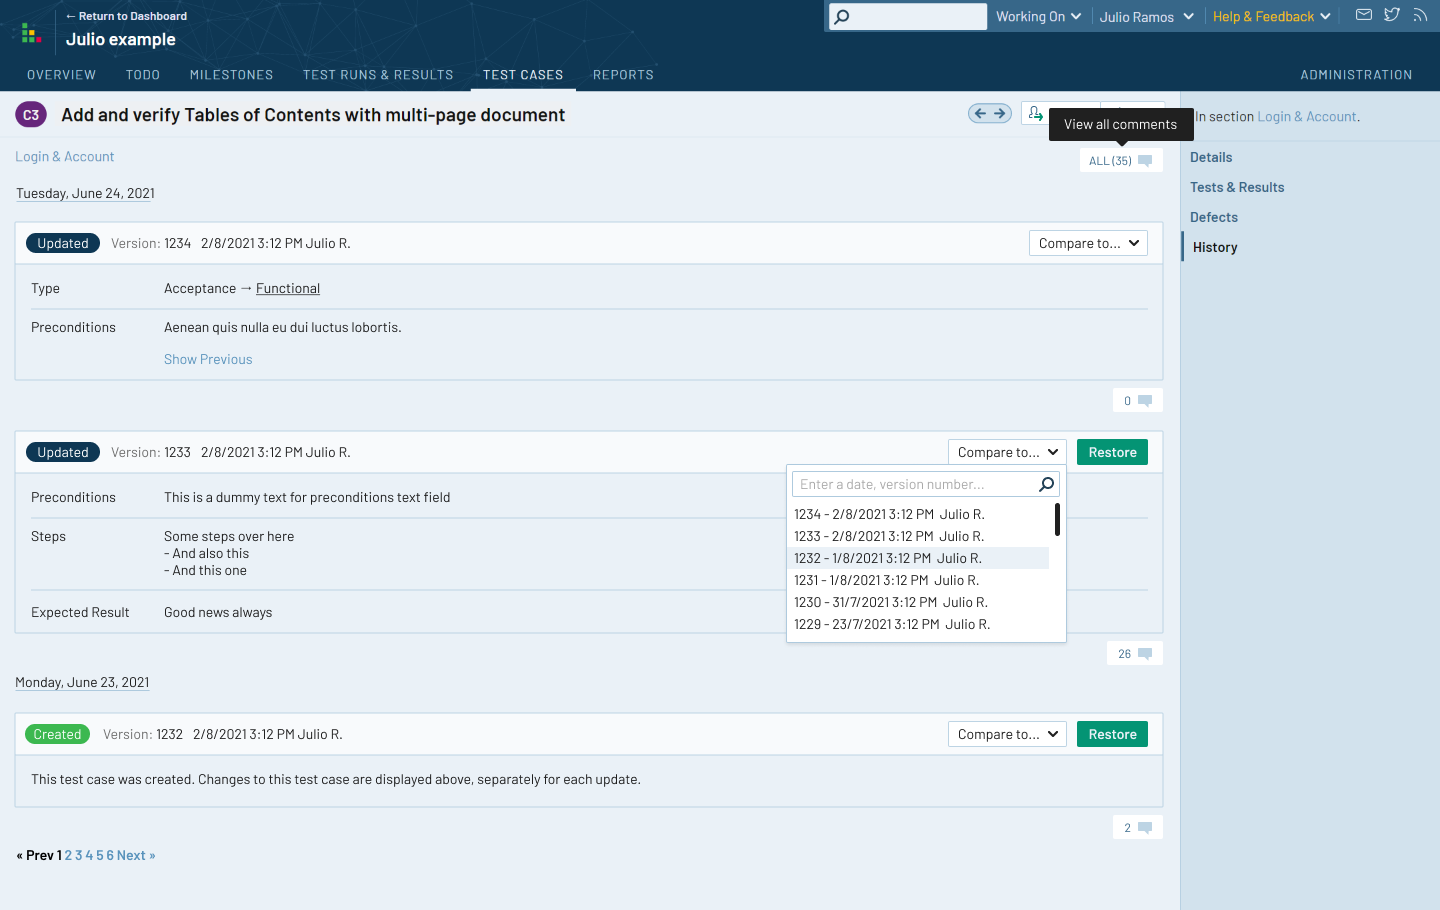Open the Details sidebar item
The width and height of the screenshot is (1440, 910).
click(1211, 157)
